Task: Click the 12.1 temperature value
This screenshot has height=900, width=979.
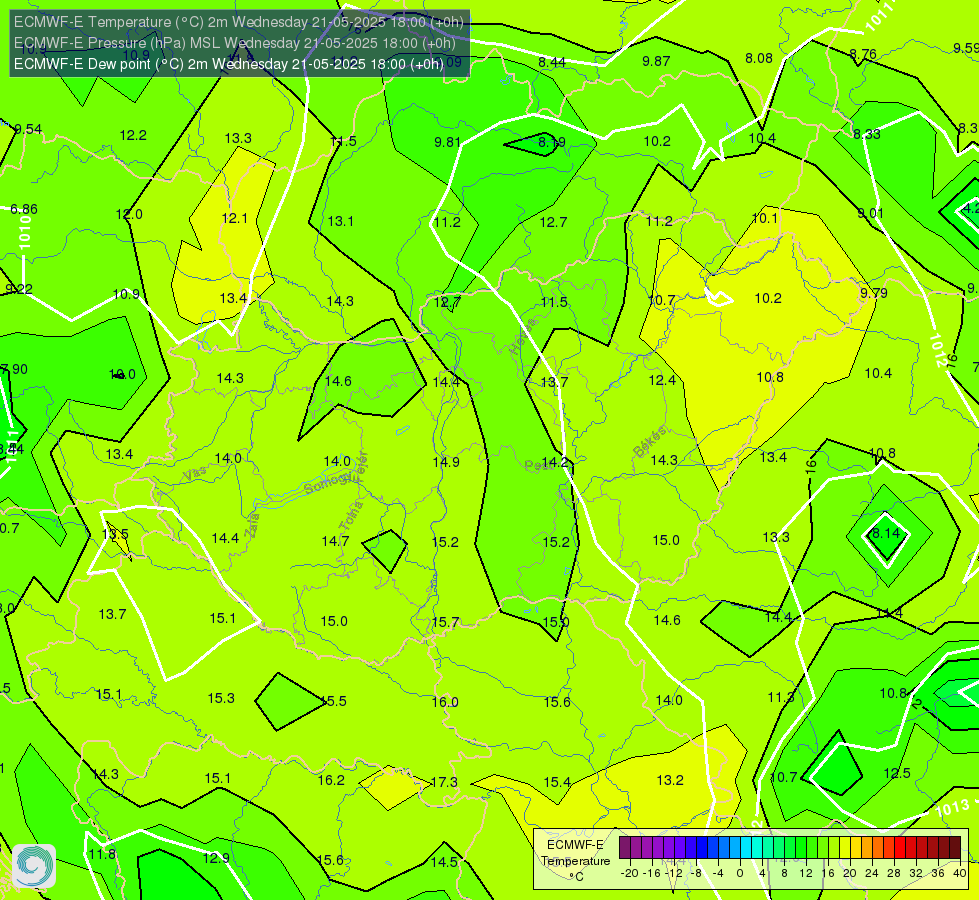Action: [x=234, y=218]
